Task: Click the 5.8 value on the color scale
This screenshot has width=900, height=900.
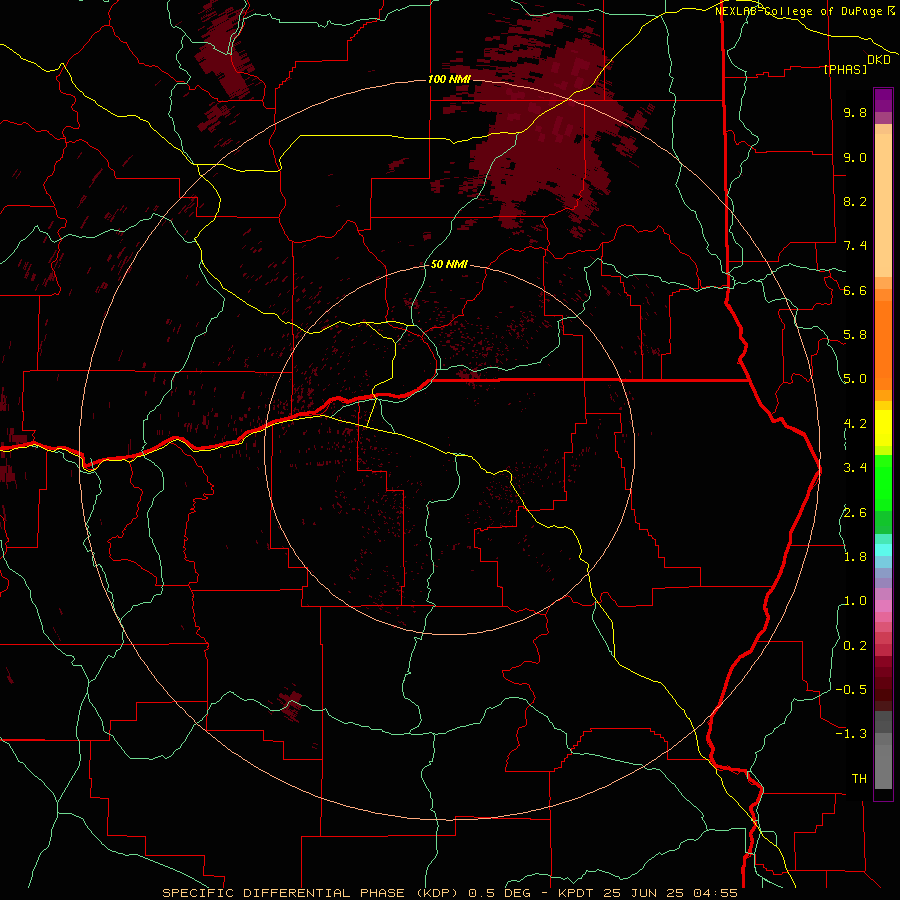Action: 855,335
